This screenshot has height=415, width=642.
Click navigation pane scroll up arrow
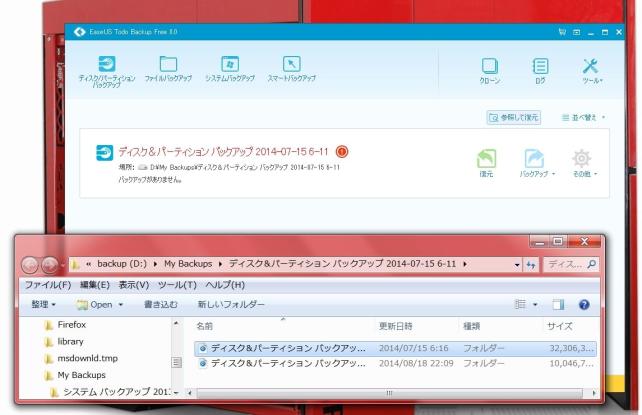pos(176,323)
